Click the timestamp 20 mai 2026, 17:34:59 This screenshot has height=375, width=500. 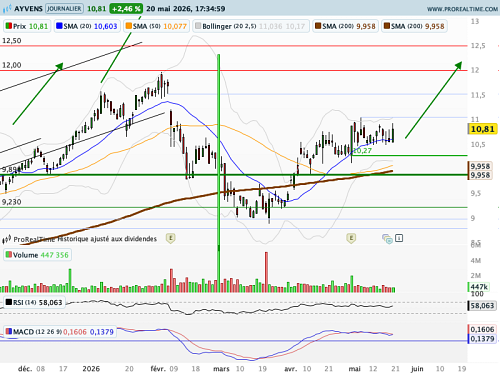click(186, 9)
